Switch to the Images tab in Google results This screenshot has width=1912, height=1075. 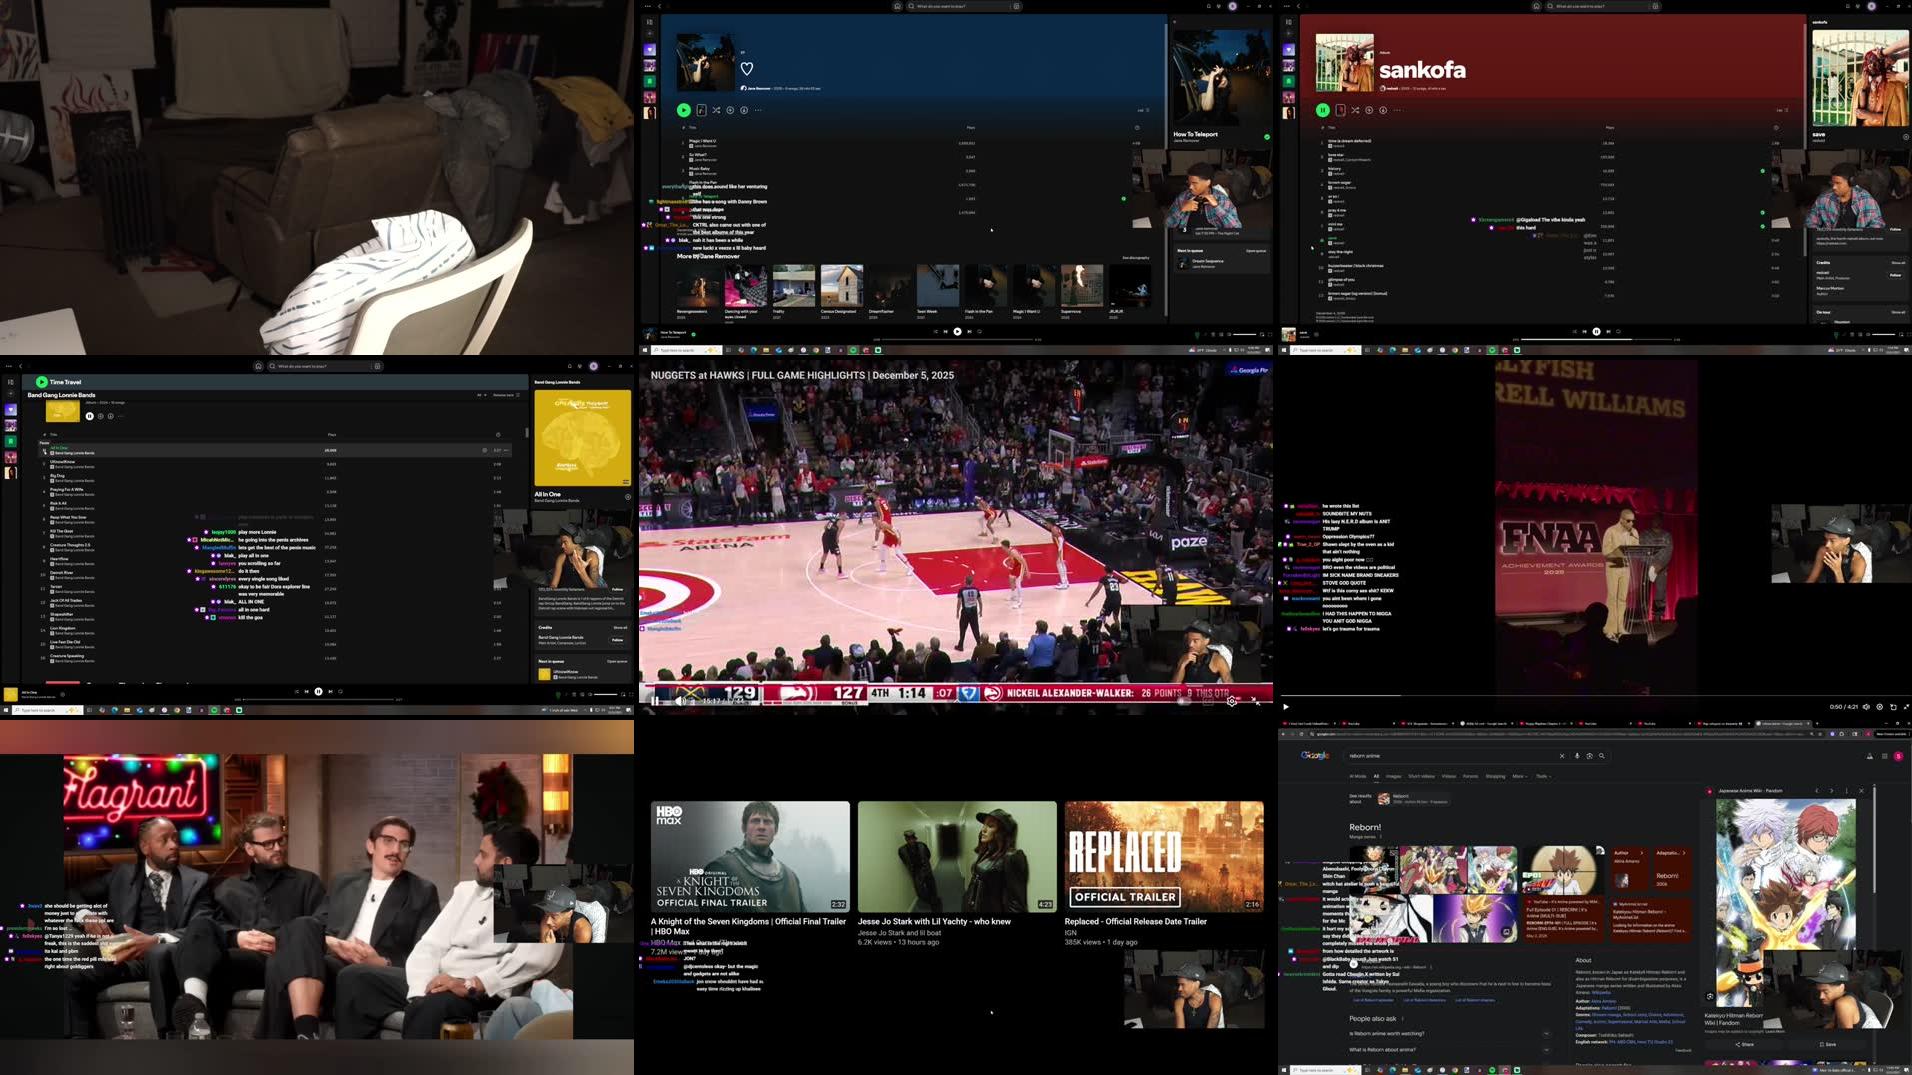click(x=1393, y=776)
